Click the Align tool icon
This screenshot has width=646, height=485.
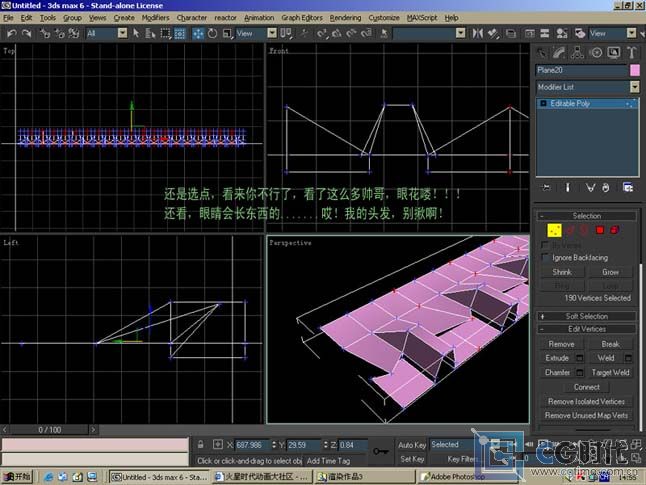click(x=493, y=33)
